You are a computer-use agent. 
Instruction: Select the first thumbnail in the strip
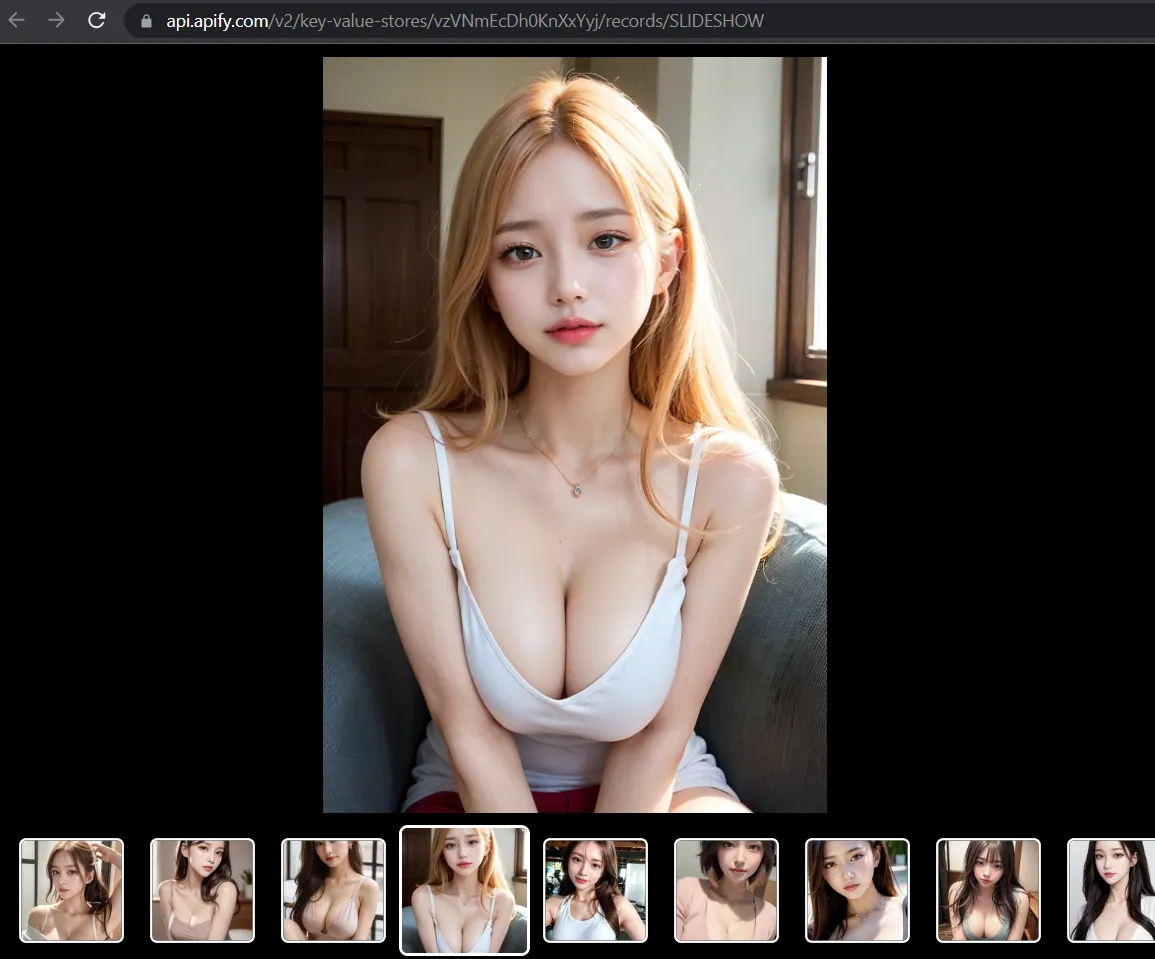click(x=71, y=890)
